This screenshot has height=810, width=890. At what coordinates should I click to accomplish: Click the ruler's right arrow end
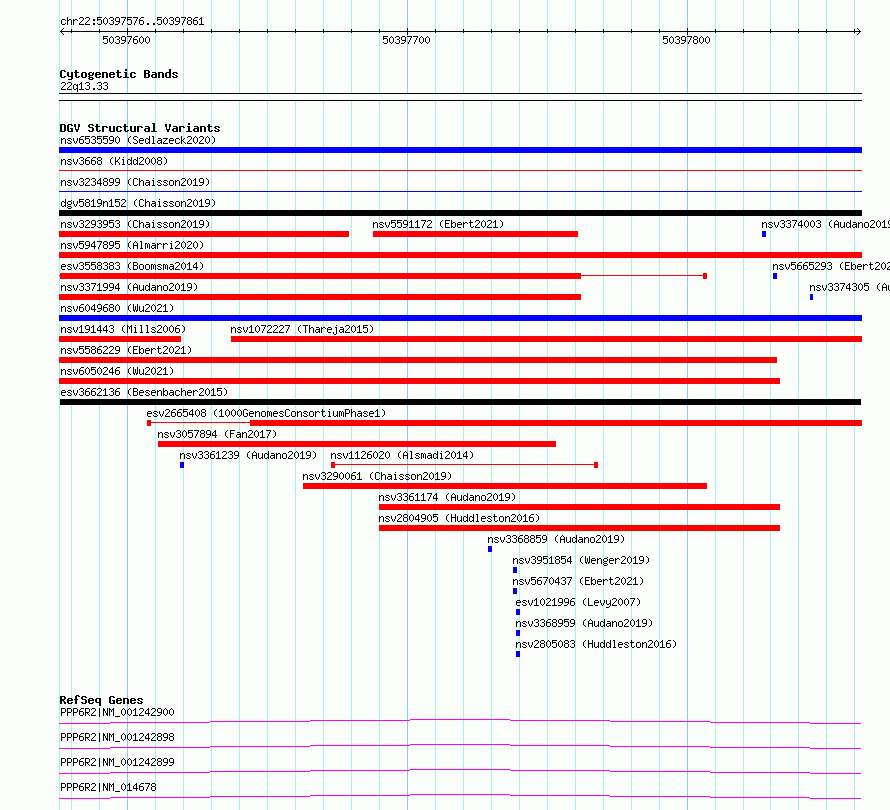[x=858, y=32]
